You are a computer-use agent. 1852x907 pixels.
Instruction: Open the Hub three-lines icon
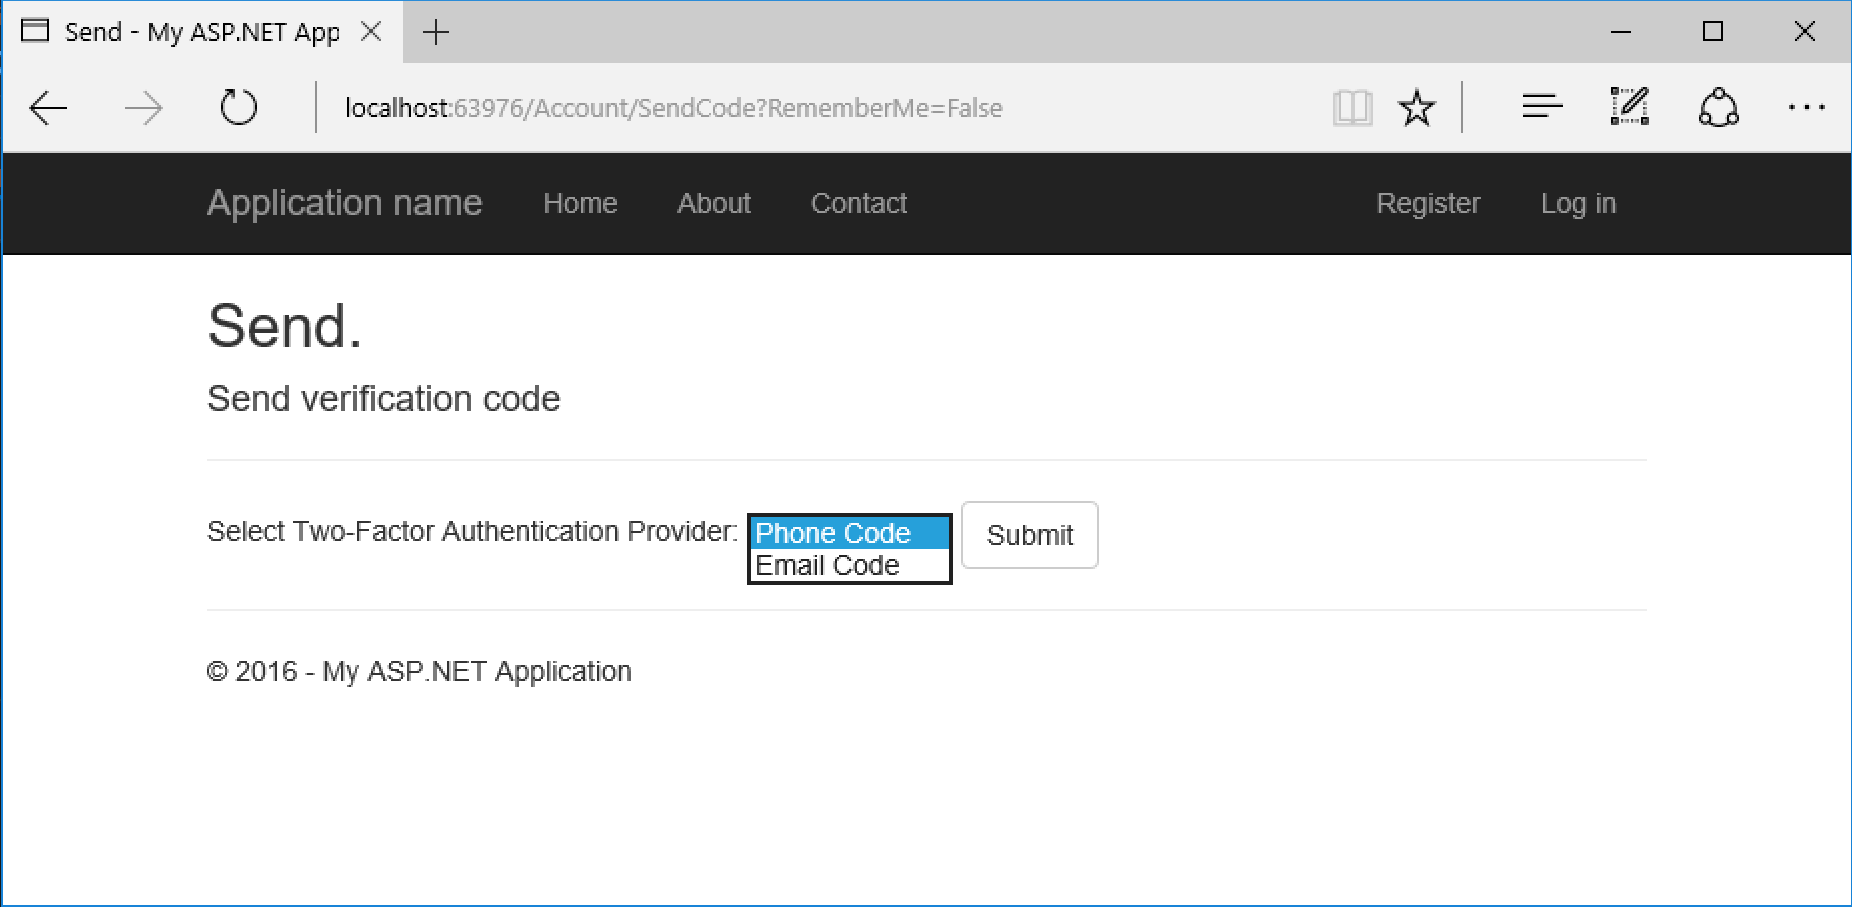point(1542,106)
